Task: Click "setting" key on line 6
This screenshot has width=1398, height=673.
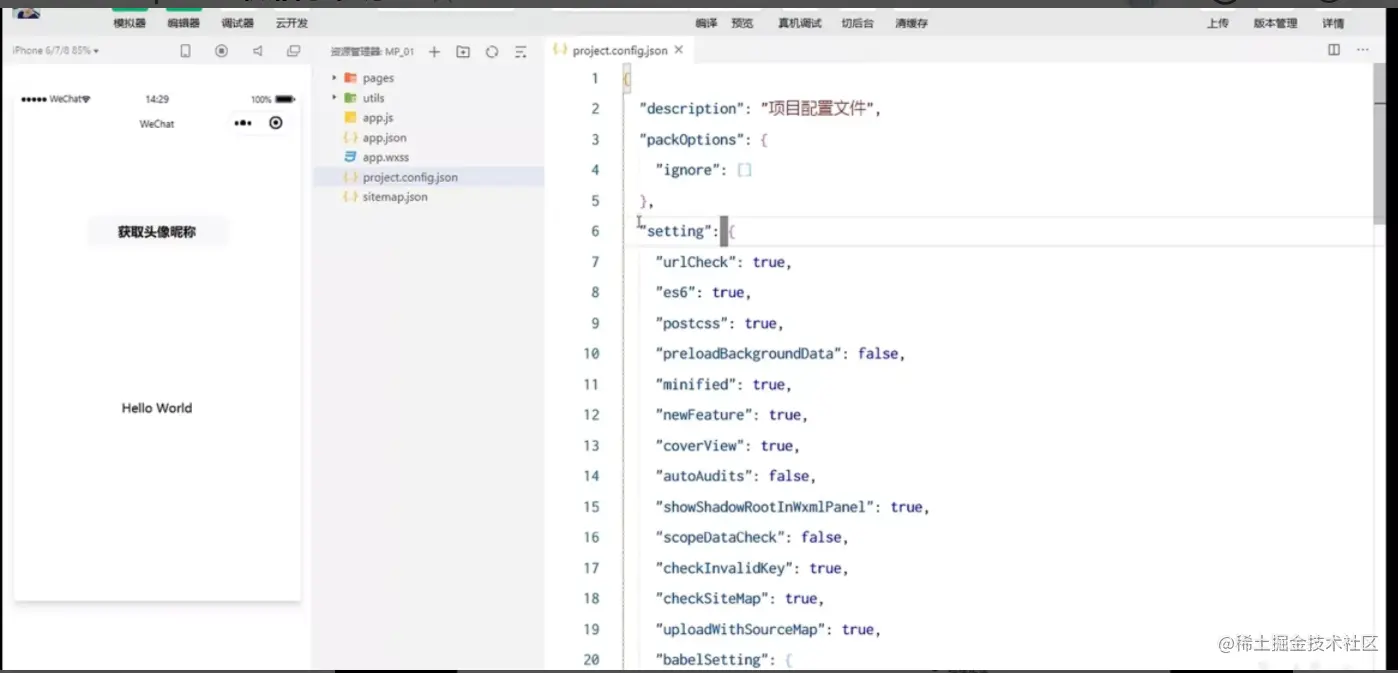Action: 679,231
